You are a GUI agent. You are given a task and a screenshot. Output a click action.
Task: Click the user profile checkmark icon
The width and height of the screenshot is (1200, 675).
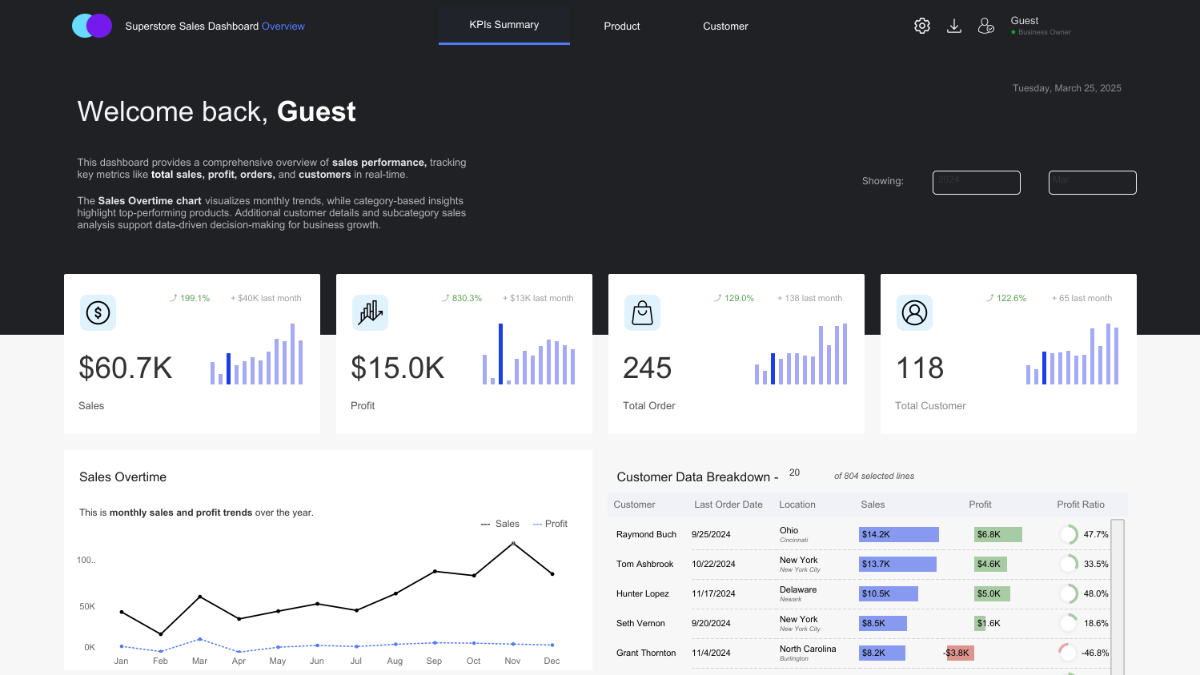click(986, 26)
